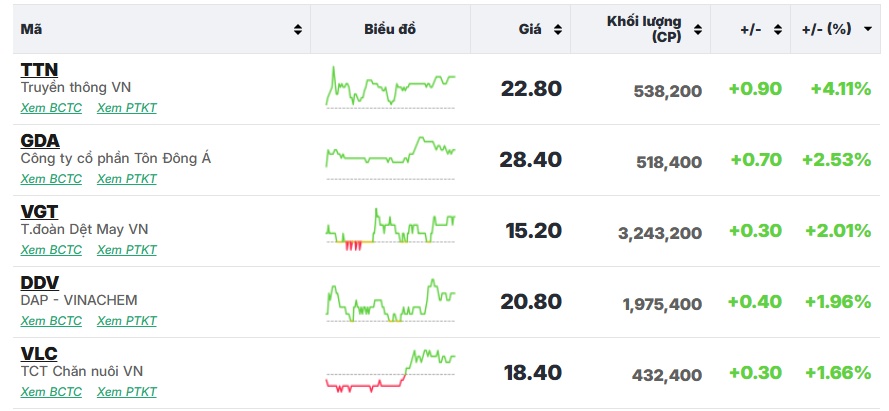
Task: Open TTN stock ticker link
Action: [x=39, y=70]
